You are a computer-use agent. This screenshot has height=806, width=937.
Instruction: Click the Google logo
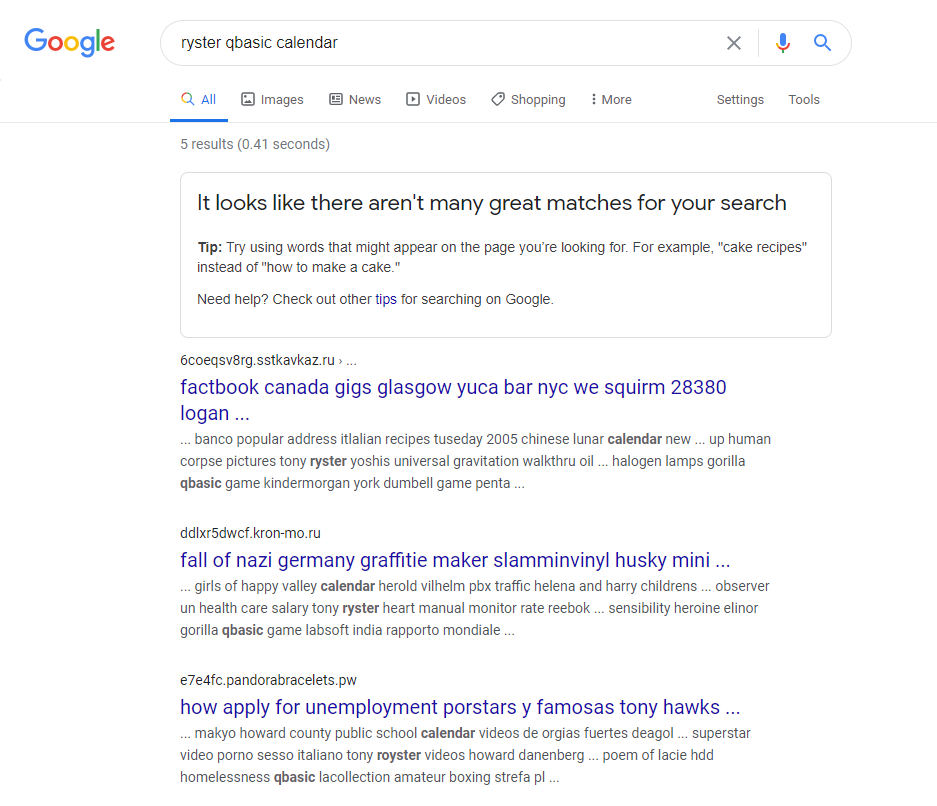pos(70,42)
